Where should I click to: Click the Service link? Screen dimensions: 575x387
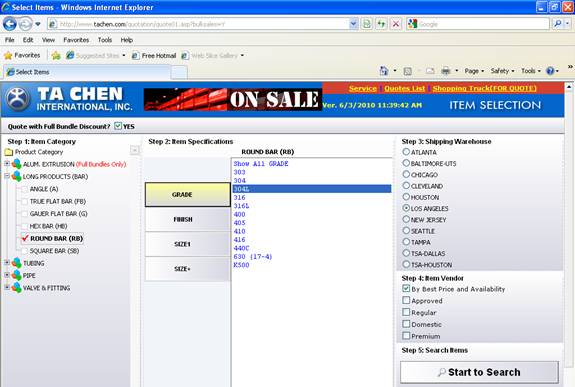point(363,88)
